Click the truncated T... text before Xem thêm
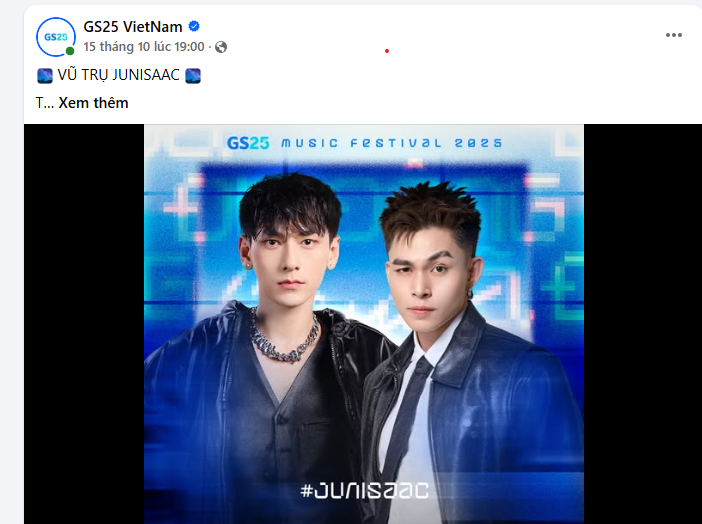 [45, 103]
